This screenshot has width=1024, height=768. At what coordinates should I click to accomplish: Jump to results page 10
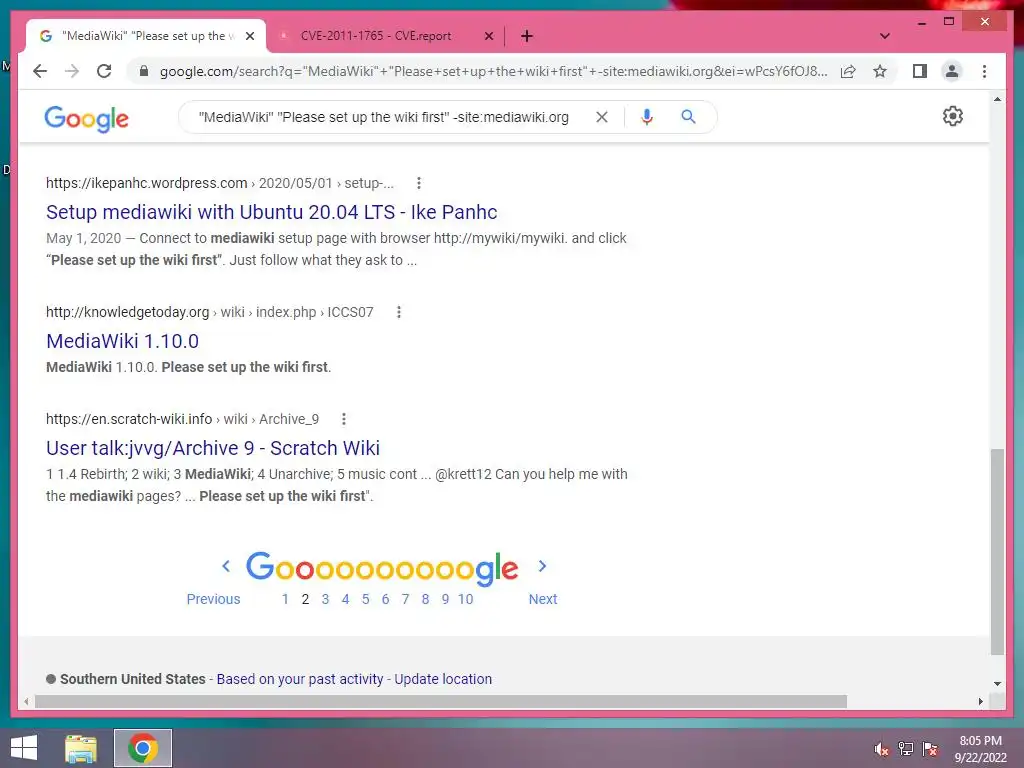coord(465,599)
